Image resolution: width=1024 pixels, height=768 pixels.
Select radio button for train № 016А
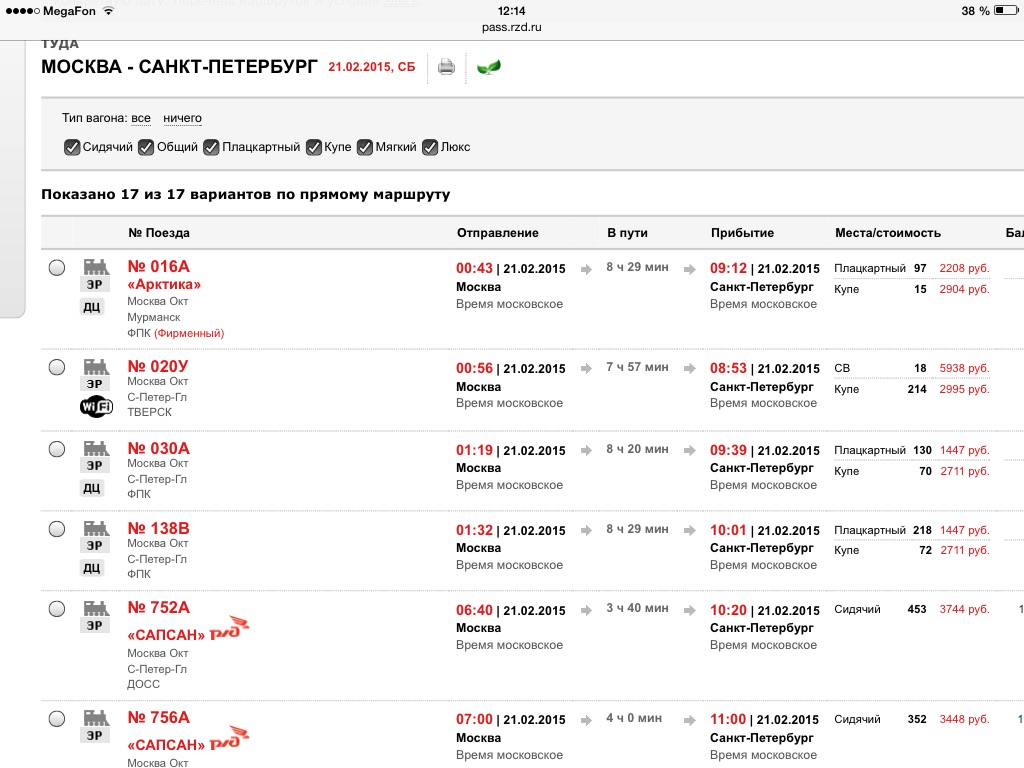pos(57,268)
